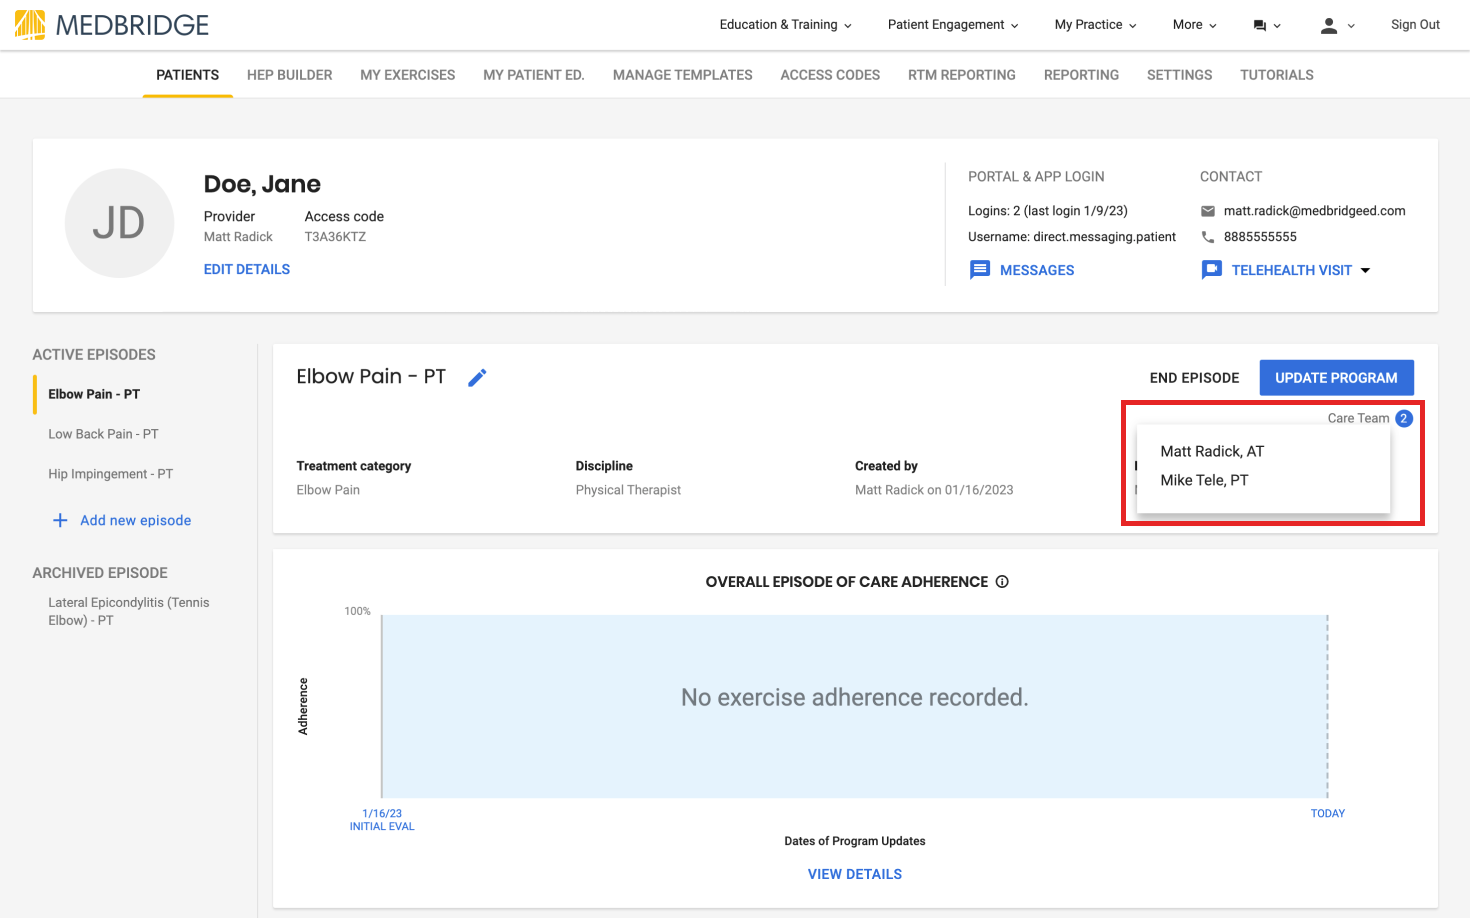The width and height of the screenshot is (1470, 918).
Task: Click the MedBridge logo
Action: tap(112, 25)
